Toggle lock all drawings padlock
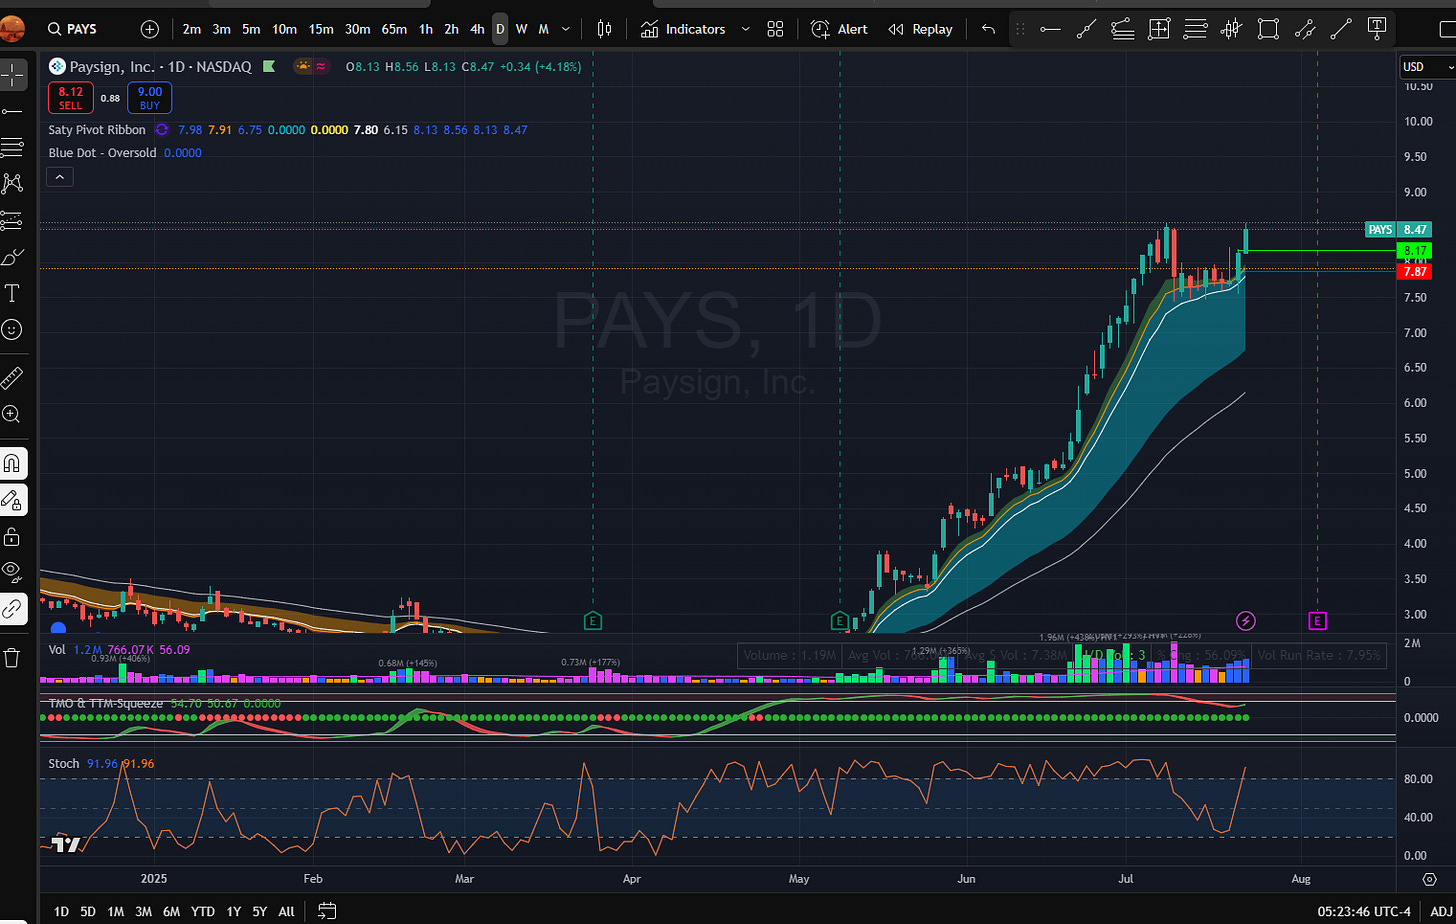1456x924 pixels. click(x=12, y=536)
